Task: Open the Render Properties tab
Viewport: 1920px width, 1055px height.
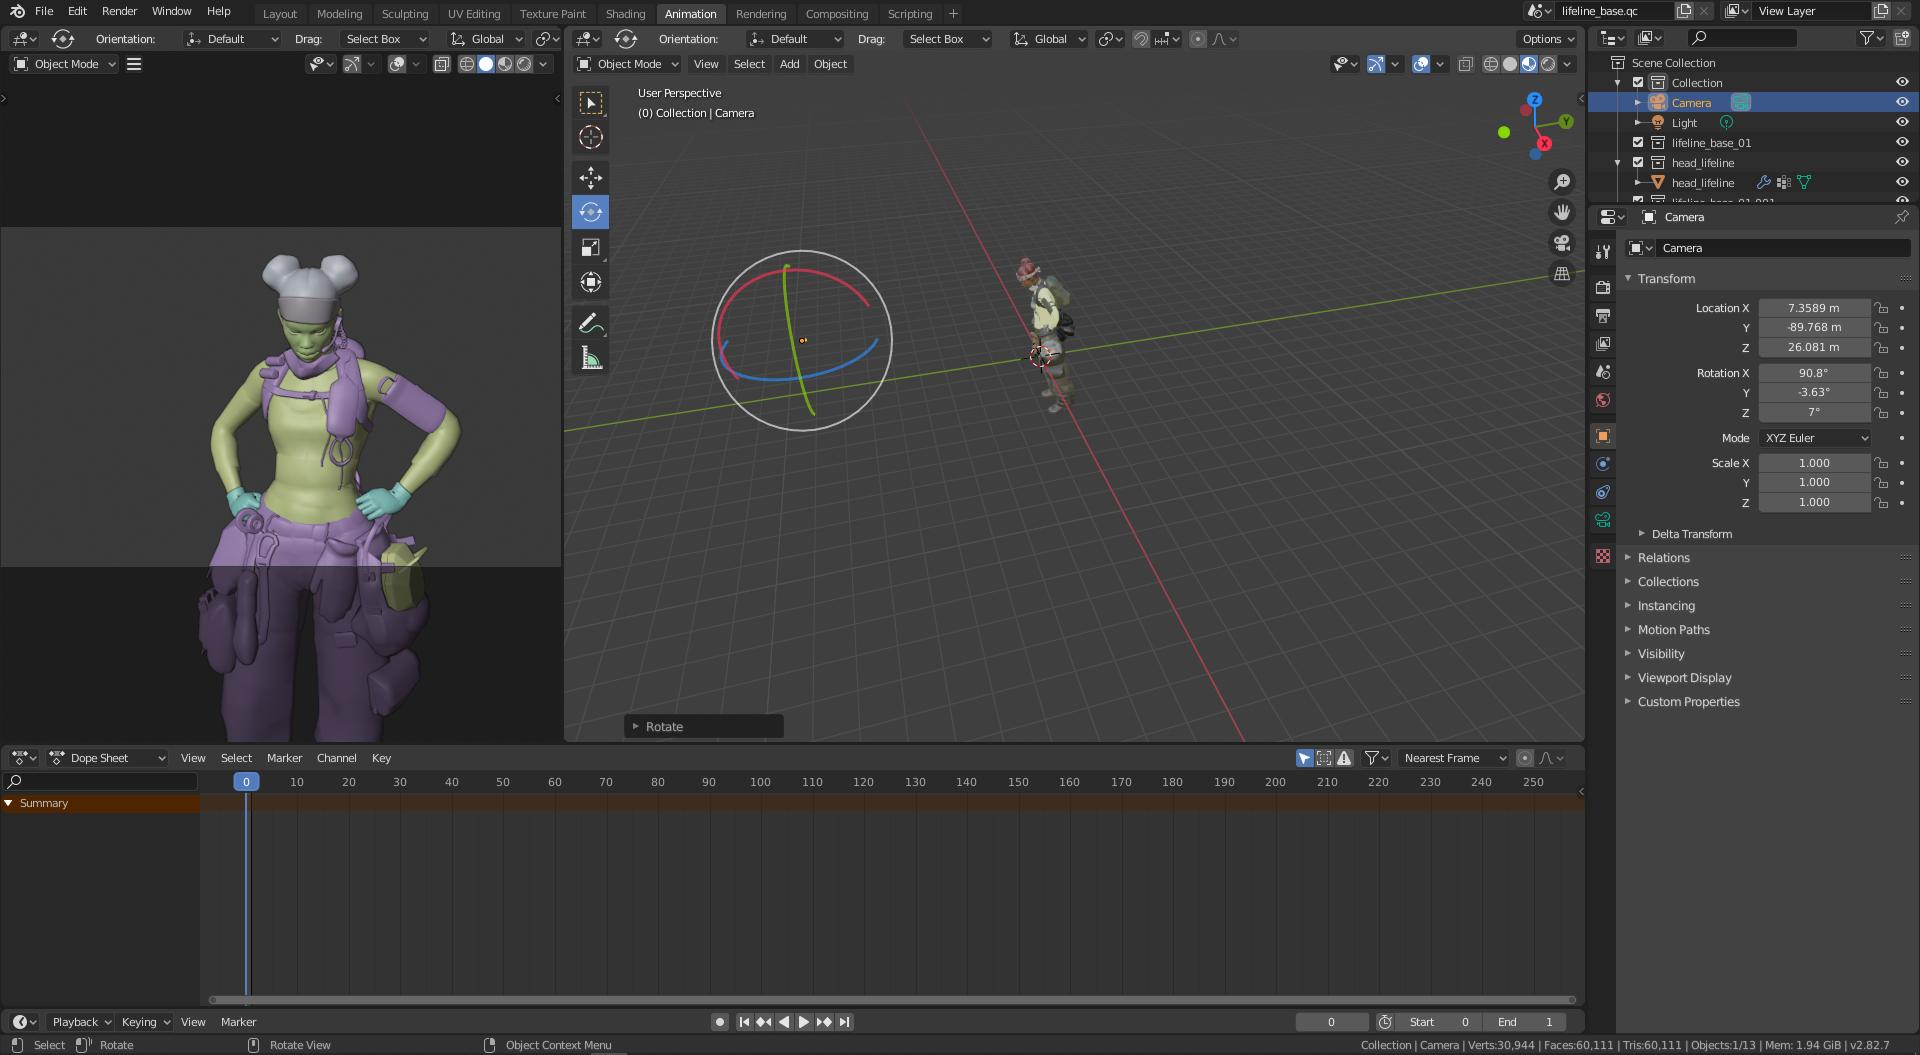Action: click(1602, 286)
